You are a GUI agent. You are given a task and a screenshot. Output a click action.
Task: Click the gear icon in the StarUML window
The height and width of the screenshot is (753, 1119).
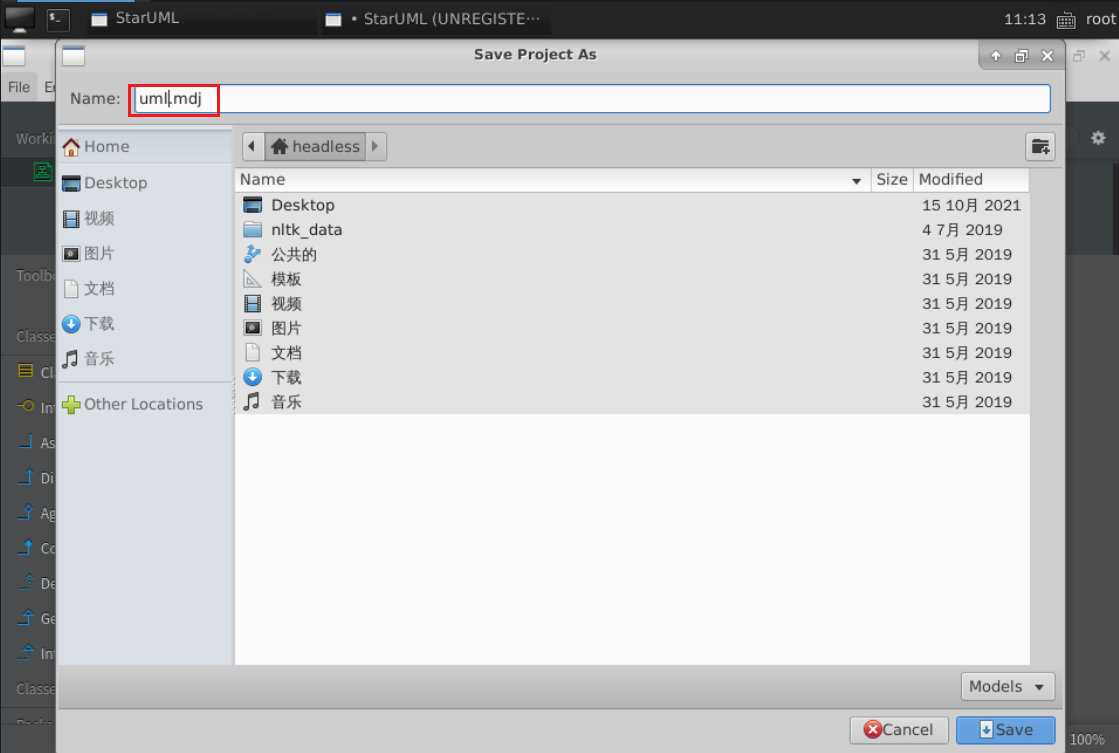point(1098,138)
